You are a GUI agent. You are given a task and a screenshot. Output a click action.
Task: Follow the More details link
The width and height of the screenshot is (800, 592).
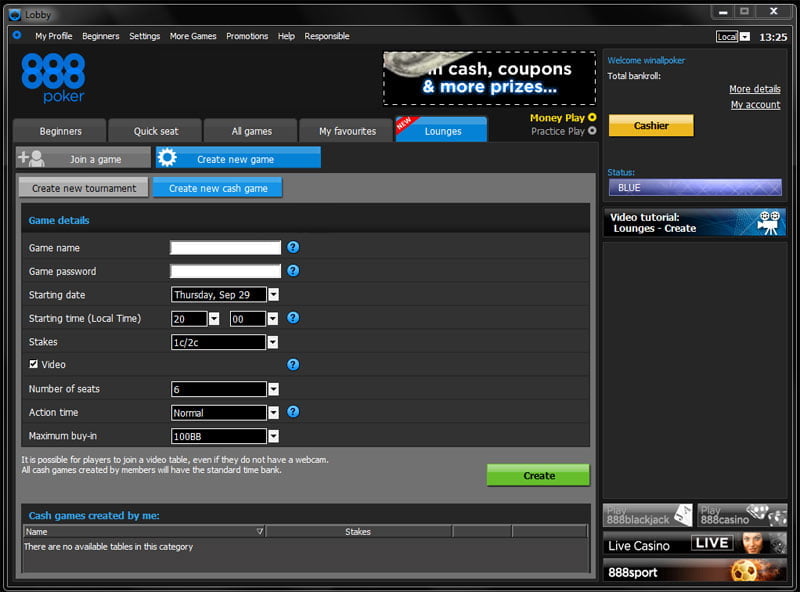click(755, 89)
